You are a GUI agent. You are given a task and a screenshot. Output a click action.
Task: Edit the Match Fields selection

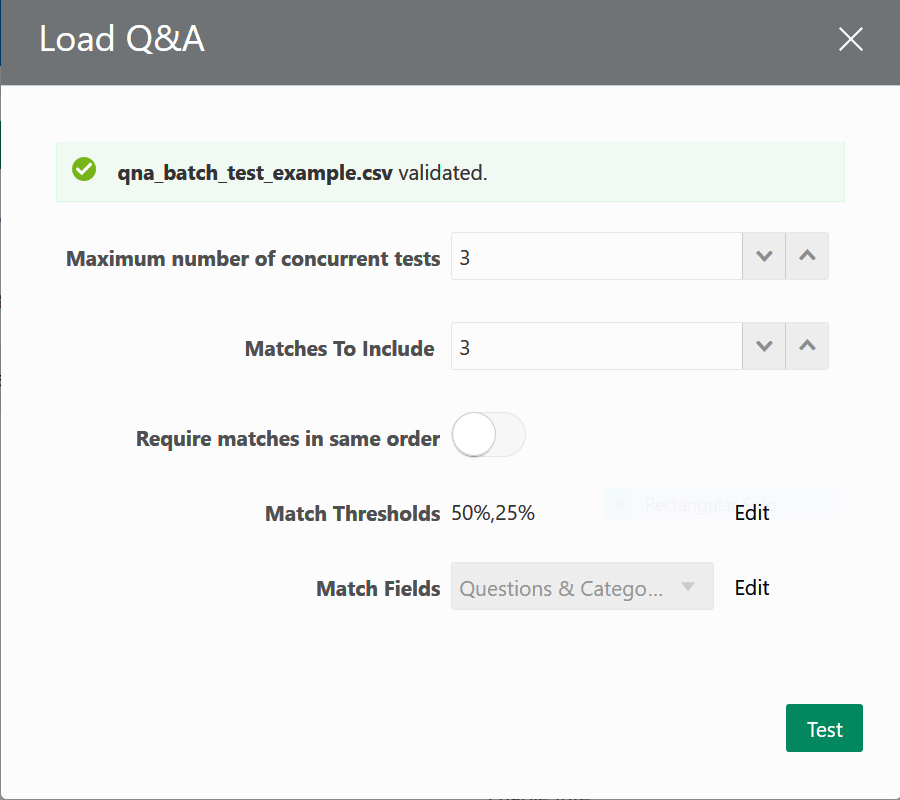point(752,587)
